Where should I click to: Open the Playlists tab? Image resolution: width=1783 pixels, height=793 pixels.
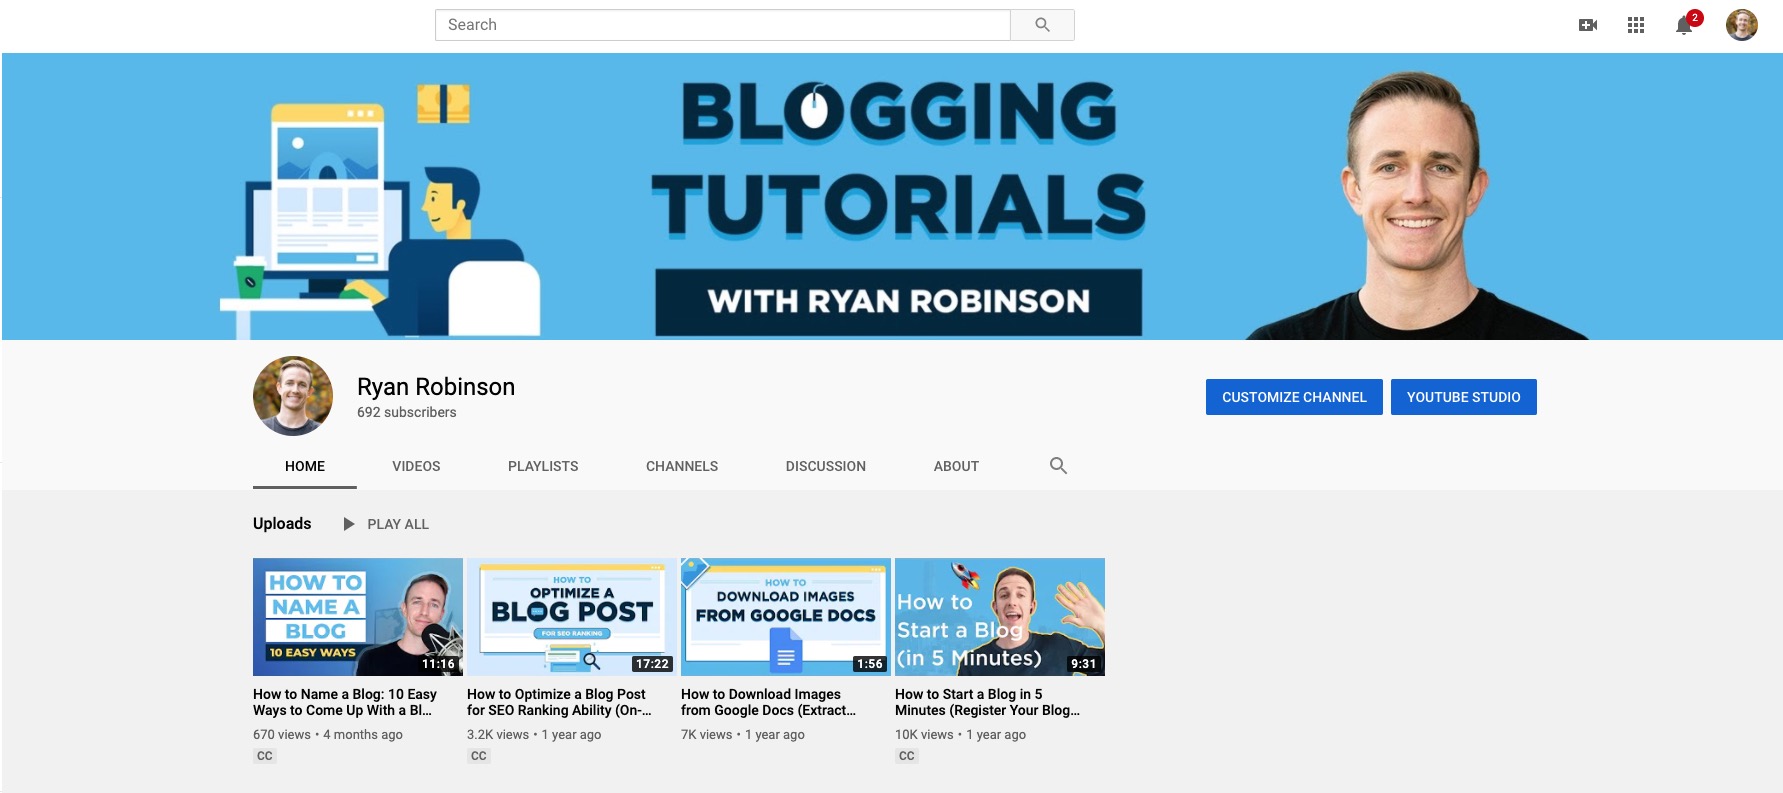[543, 466]
